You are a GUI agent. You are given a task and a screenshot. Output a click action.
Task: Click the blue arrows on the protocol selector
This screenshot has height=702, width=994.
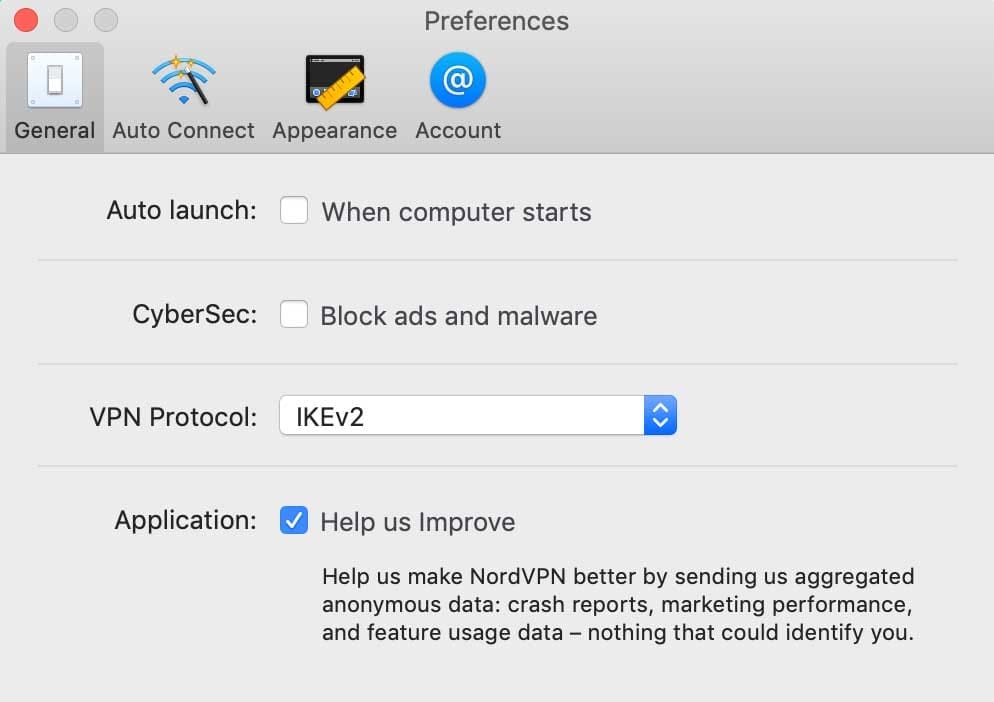tap(660, 416)
